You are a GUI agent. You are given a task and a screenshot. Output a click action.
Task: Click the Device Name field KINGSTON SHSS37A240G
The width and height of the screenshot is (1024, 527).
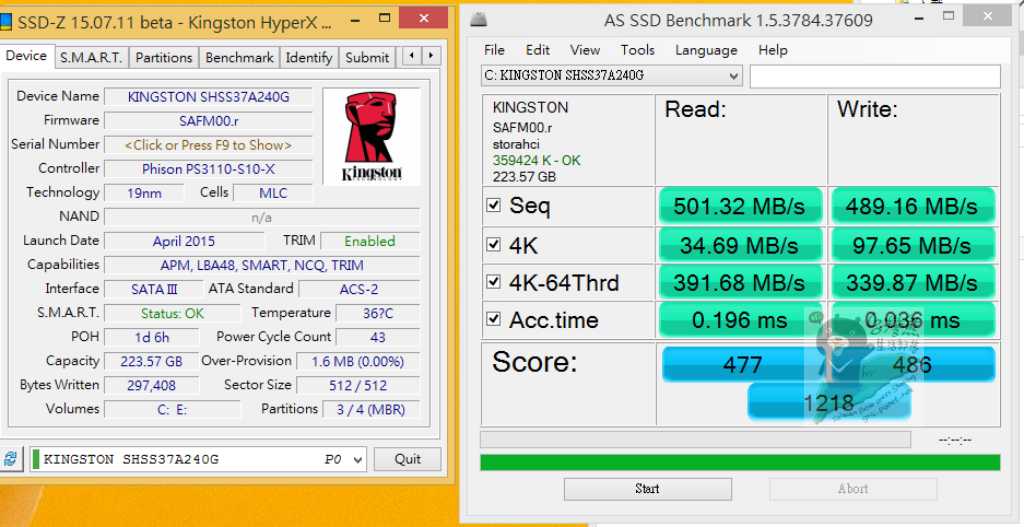click(x=208, y=97)
